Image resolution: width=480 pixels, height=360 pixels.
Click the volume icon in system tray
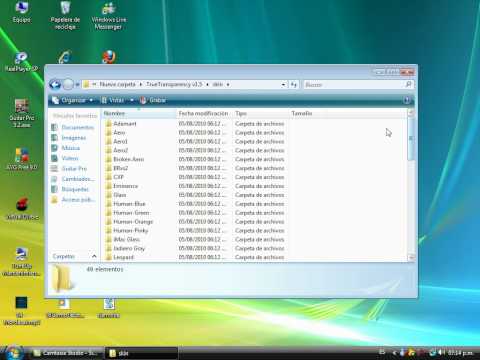[442, 352]
